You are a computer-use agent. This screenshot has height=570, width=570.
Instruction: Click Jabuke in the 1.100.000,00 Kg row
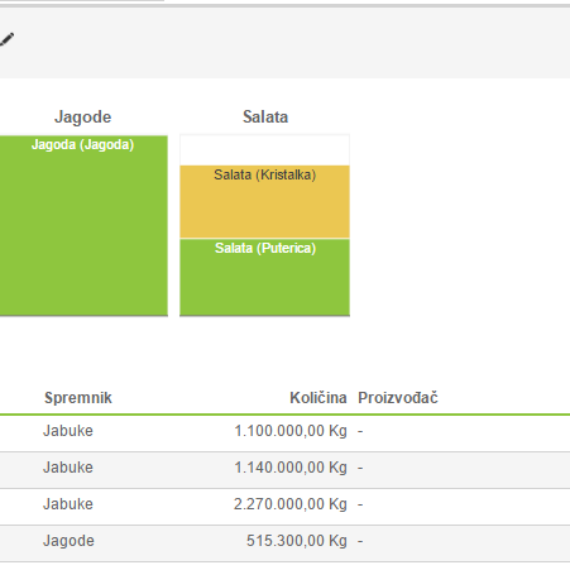pos(68,431)
